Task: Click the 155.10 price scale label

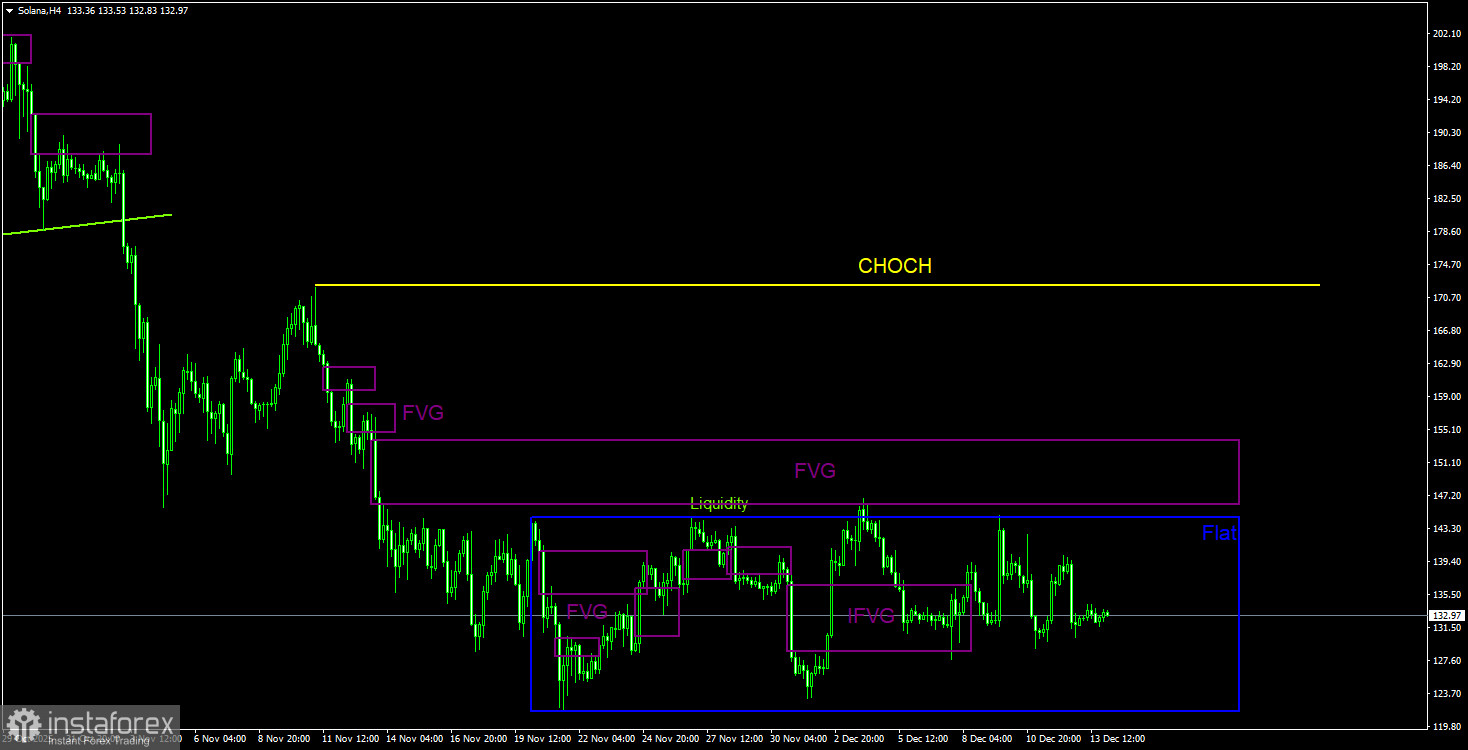Action: [1445, 430]
